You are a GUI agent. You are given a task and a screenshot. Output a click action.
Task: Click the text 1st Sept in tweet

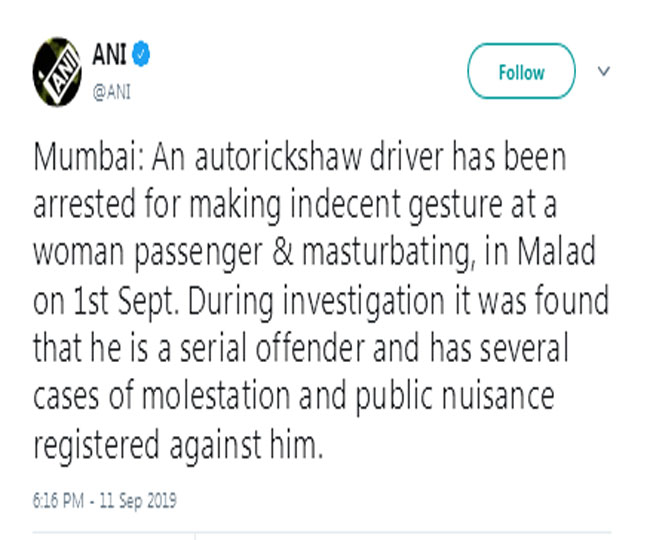click(x=125, y=300)
